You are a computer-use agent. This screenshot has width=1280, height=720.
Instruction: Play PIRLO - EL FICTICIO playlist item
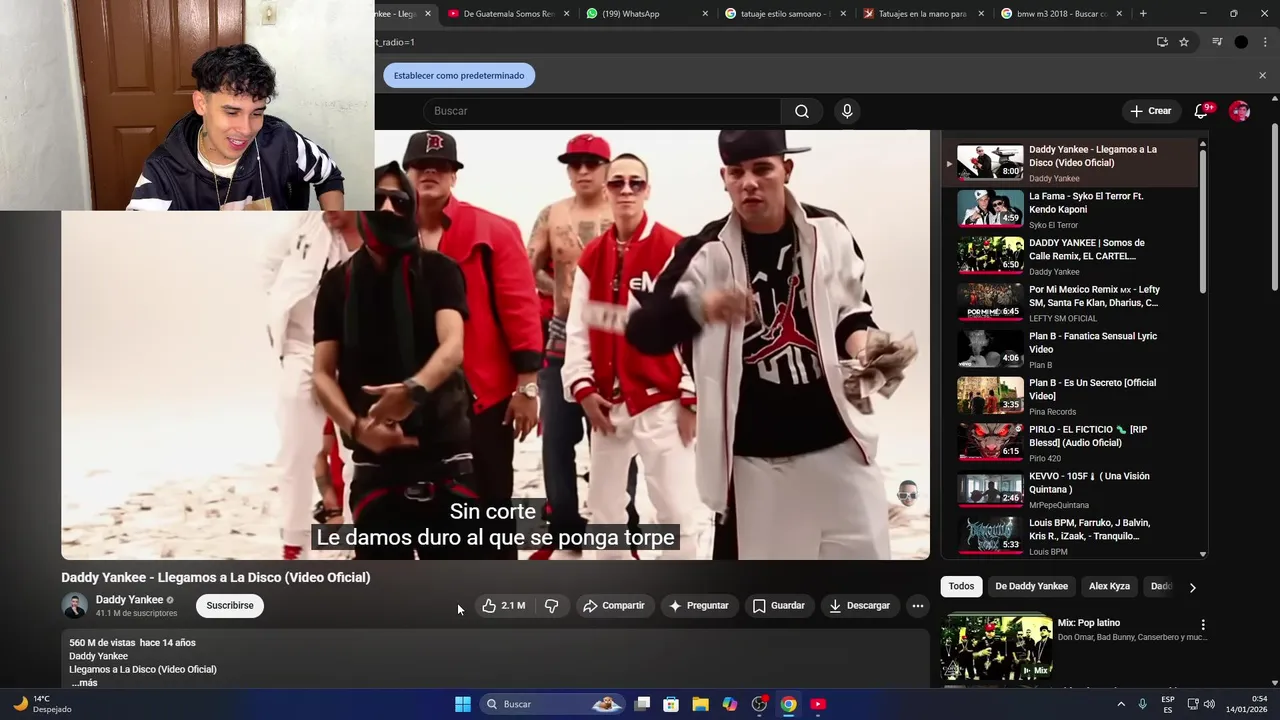pyautogui.click(x=1070, y=443)
